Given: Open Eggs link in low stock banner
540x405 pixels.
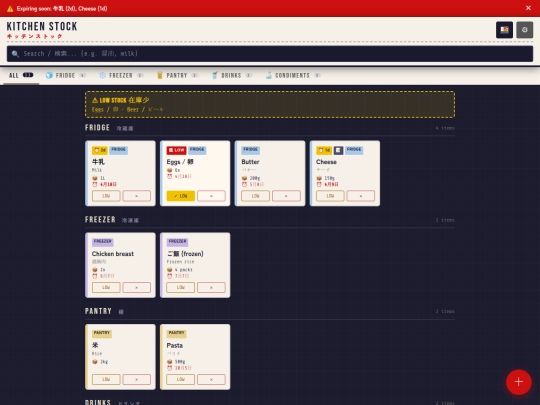Looking at the screenshot, I should coord(105,110).
